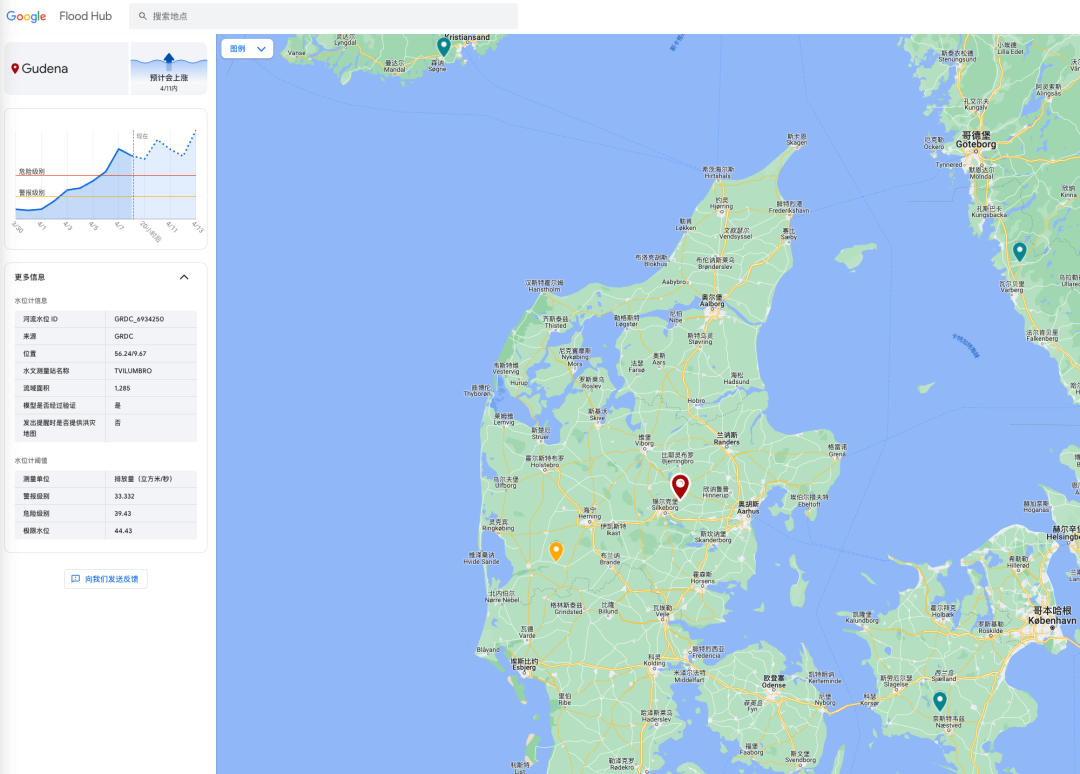
Task: Click the danger threshold value 39.43
Action: coord(123,513)
